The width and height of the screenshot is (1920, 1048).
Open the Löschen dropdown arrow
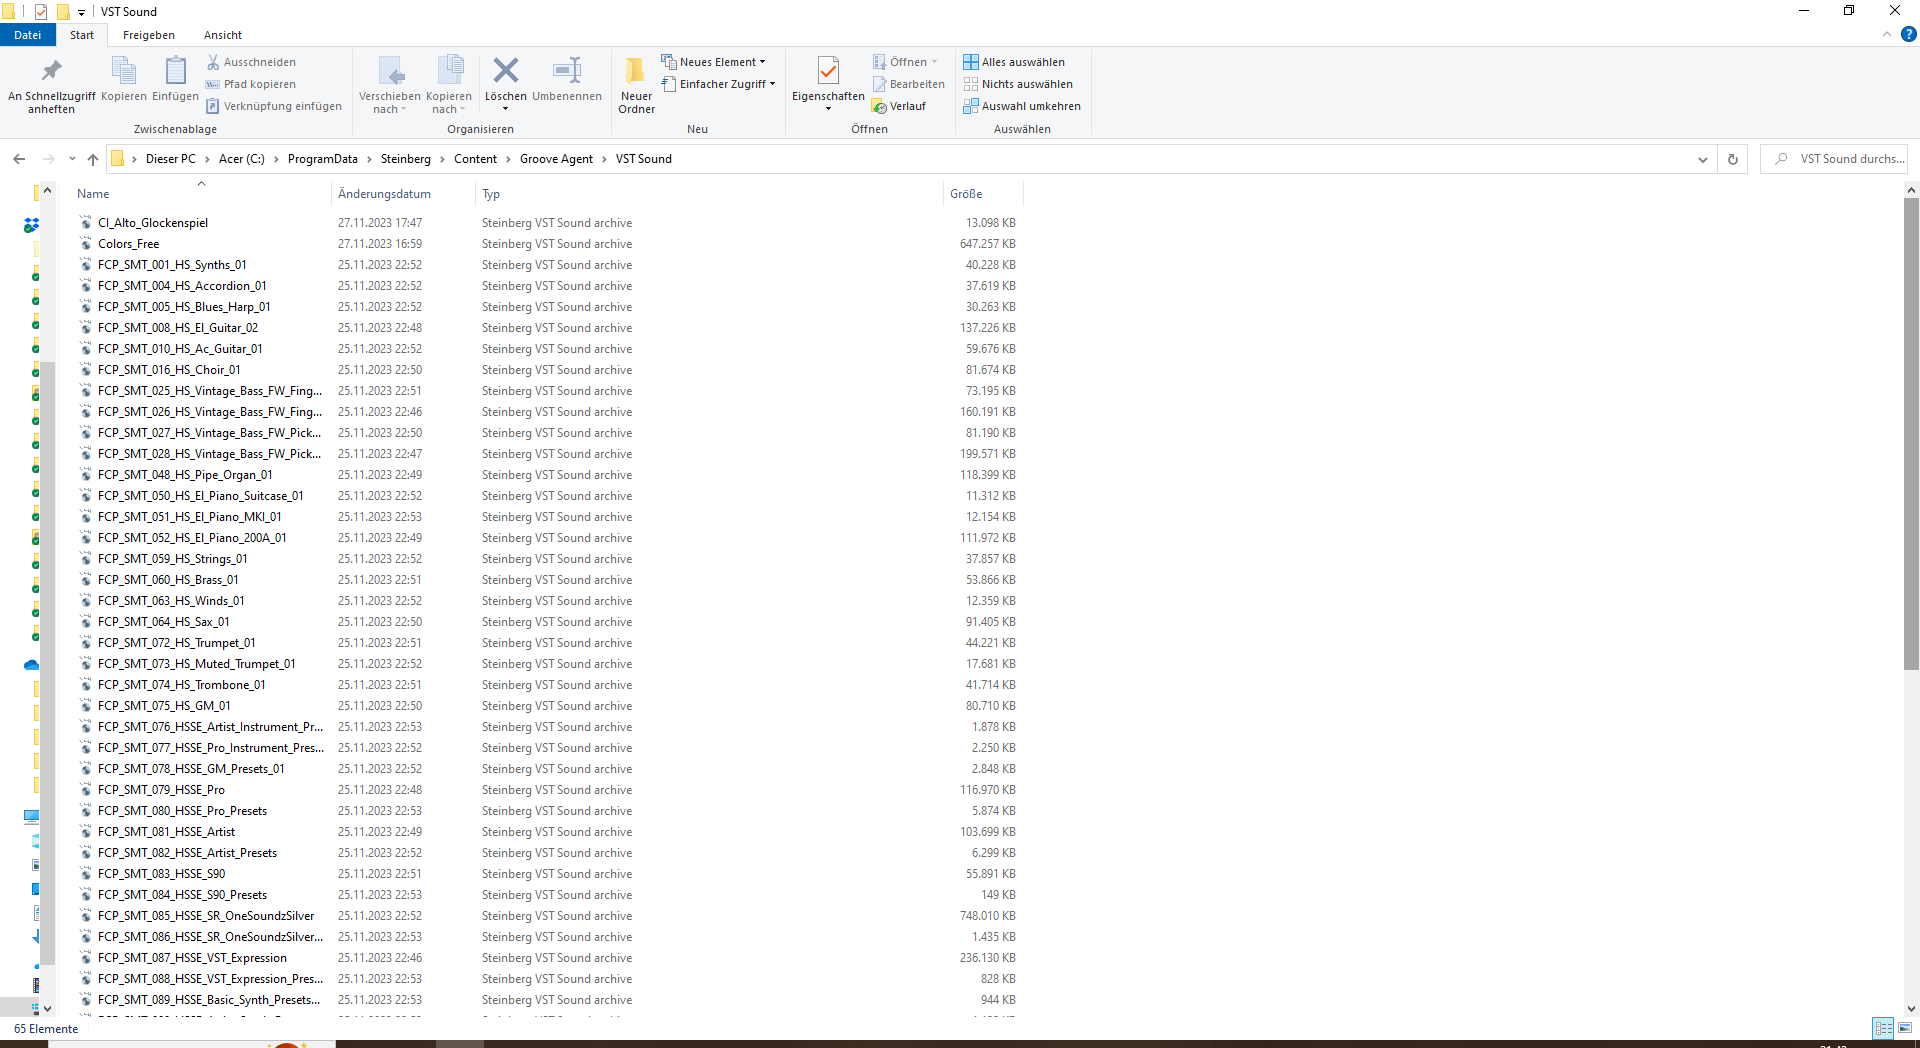[x=506, y=109]
